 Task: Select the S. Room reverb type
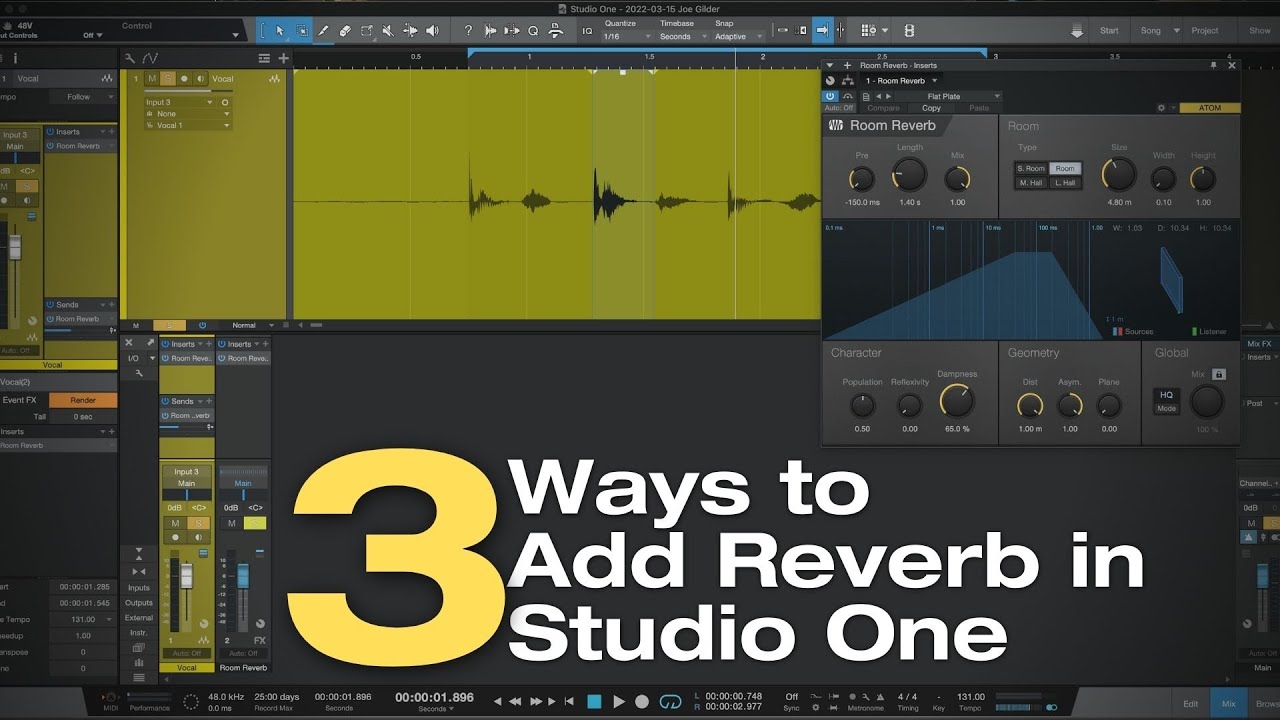tap(1031, 168)
